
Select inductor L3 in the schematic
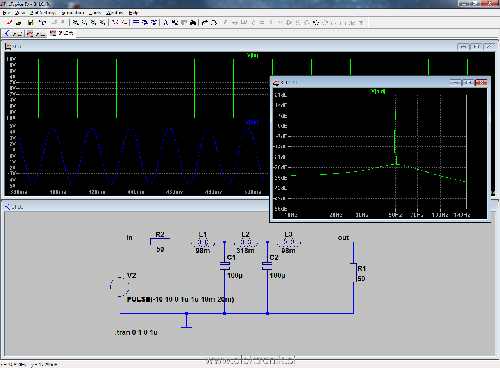(x=289, y=243)
